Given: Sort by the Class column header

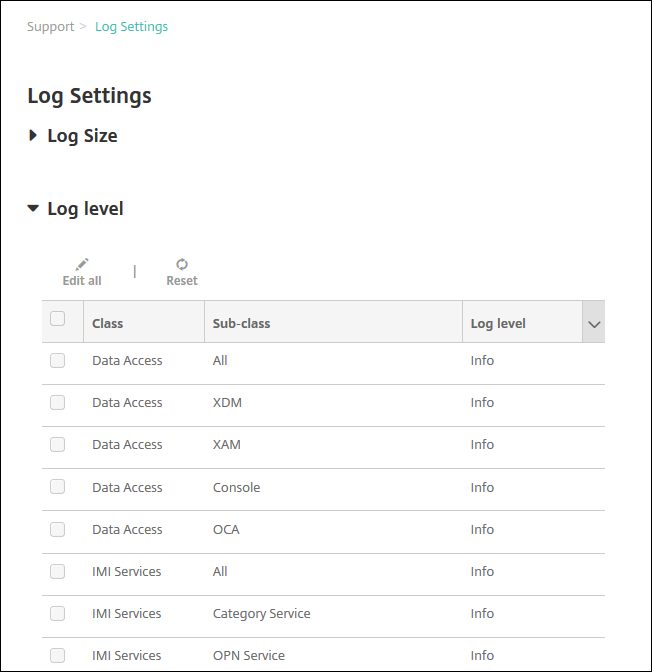Looking at the screenshot, I should pyautogui.click(x=108, y=324).
